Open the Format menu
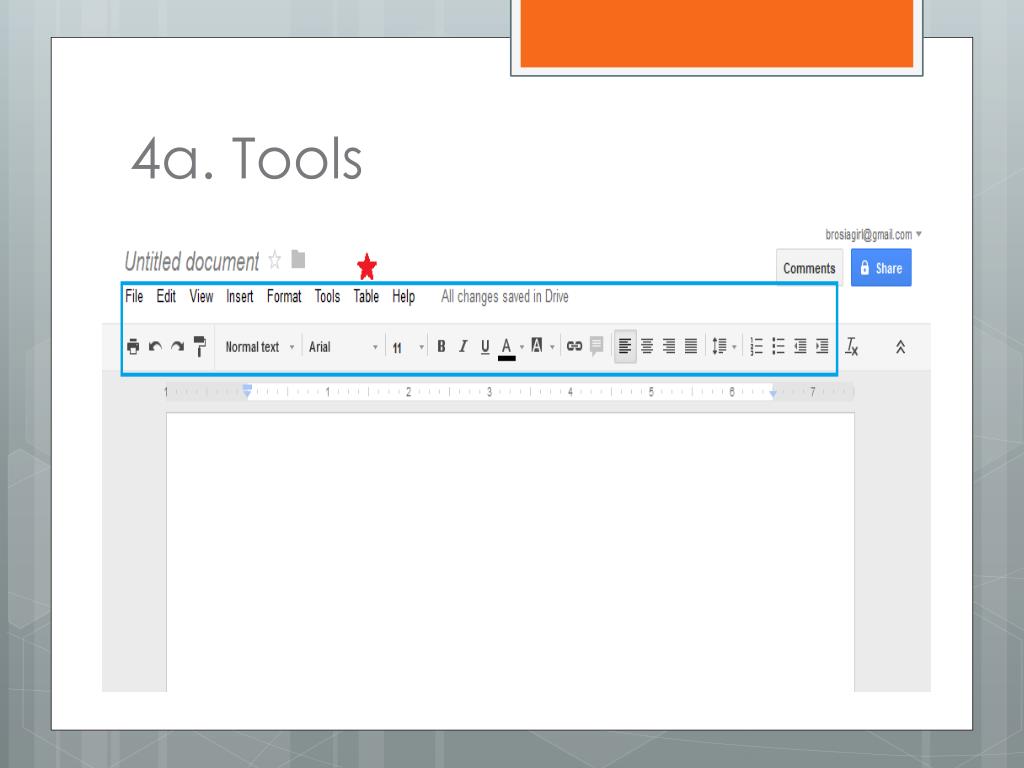1024x768 pixels. pyautogui.click(x=284, y=296)
